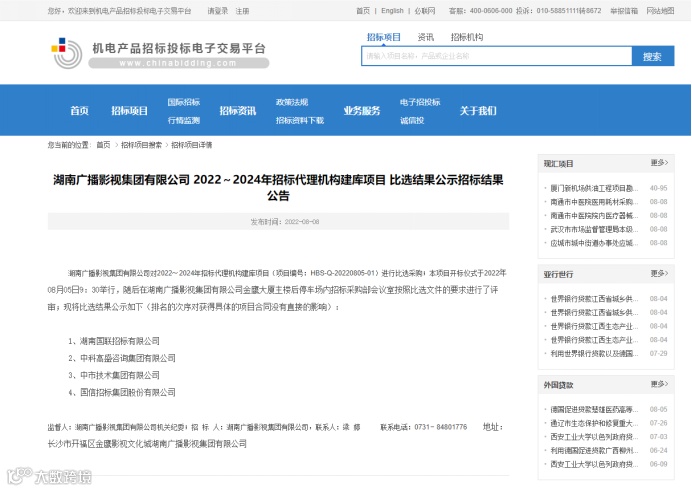Screen dimensions: 692x491
Task: Click 举报信箱 top bar link
Action: coord(624,11)
